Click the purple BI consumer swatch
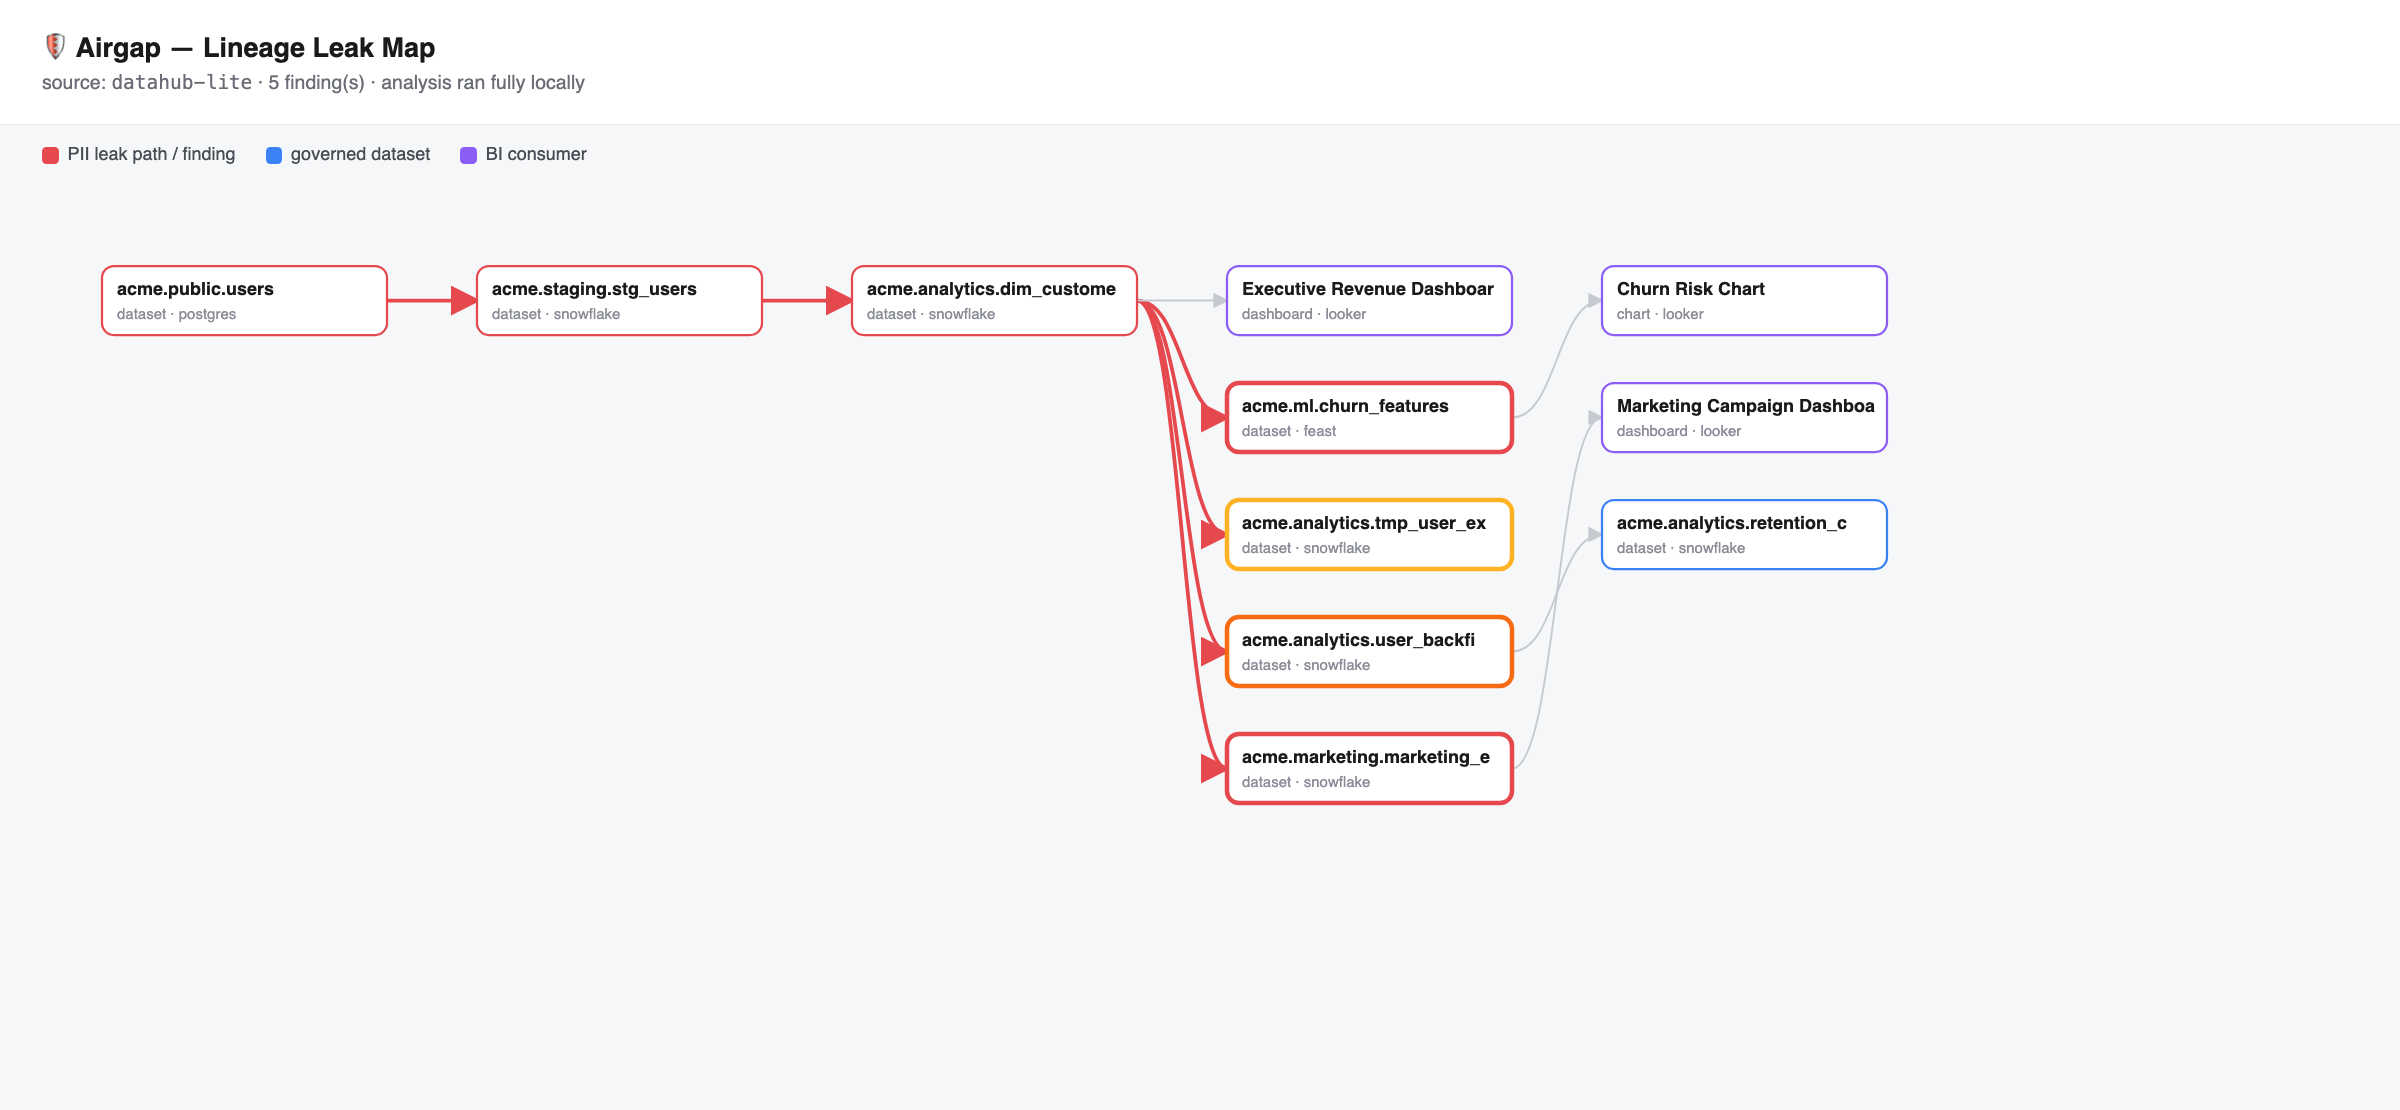2400x1110 pixels. point(468,155)
